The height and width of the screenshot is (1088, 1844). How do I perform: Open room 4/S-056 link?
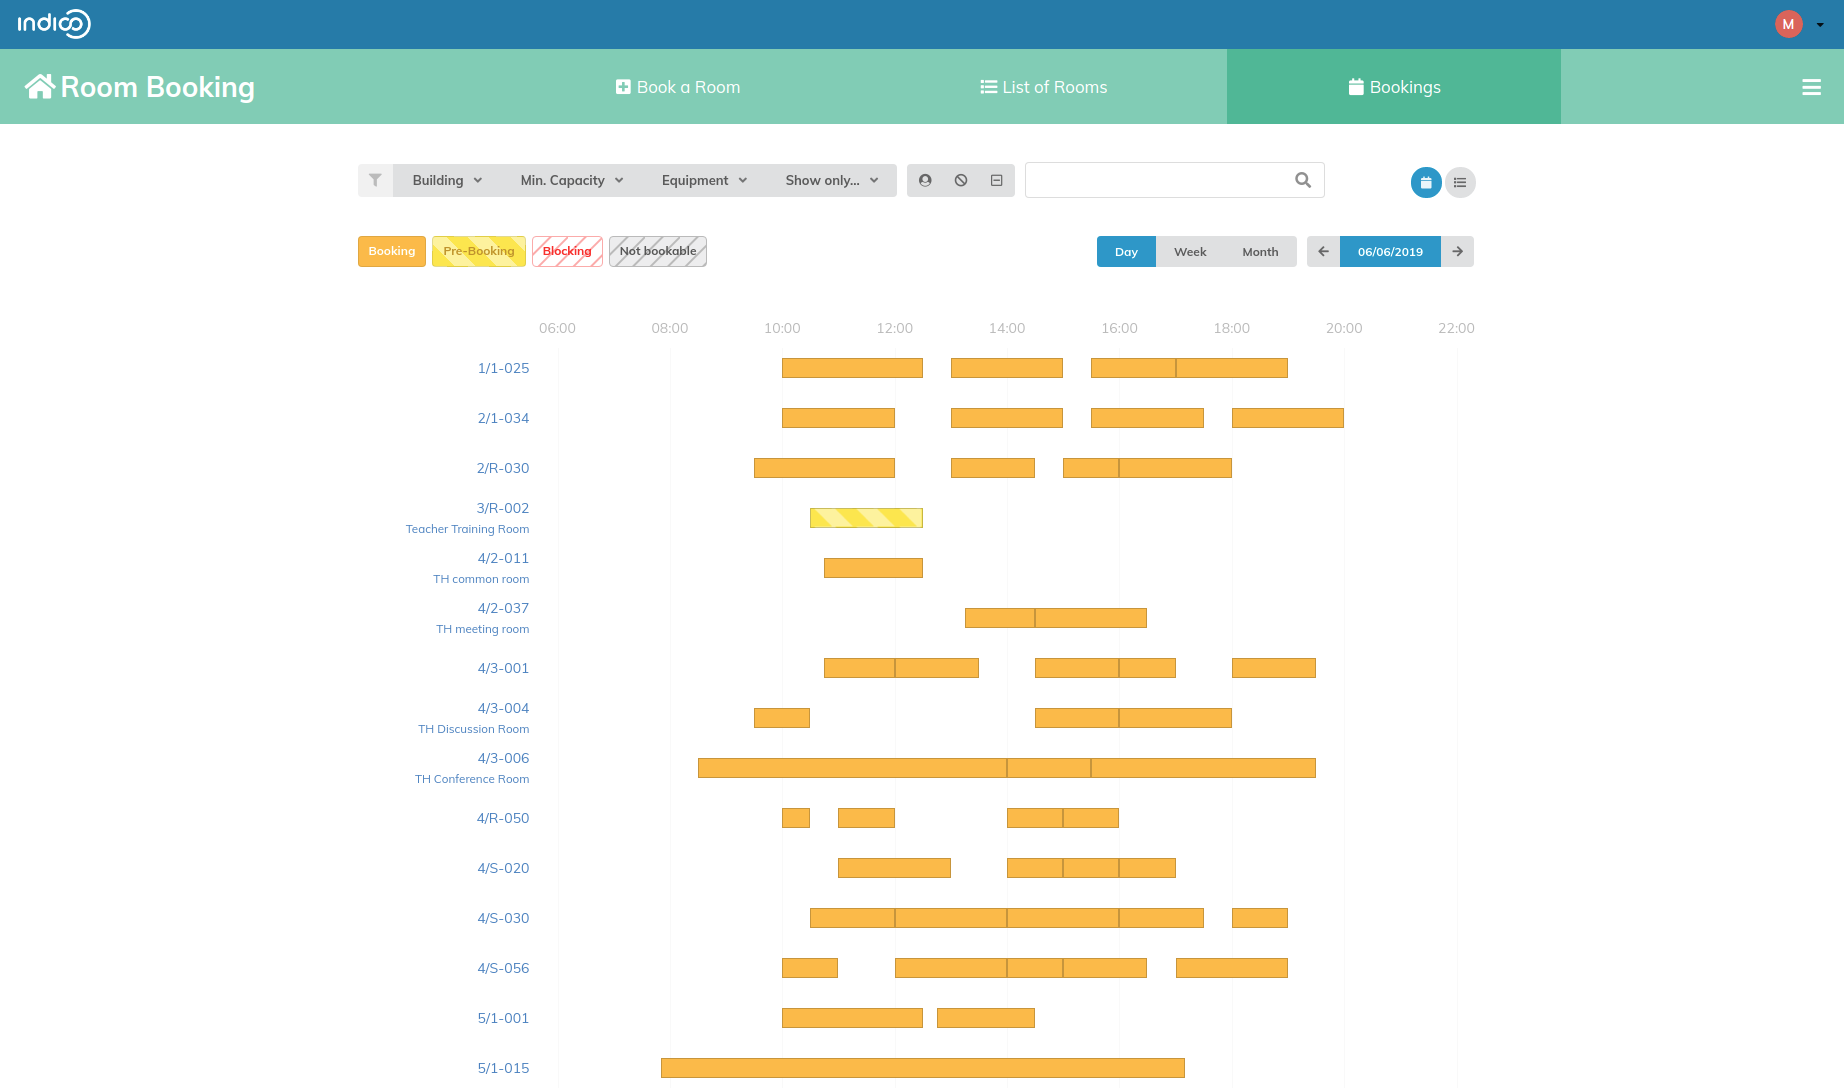tap(503, 968)
